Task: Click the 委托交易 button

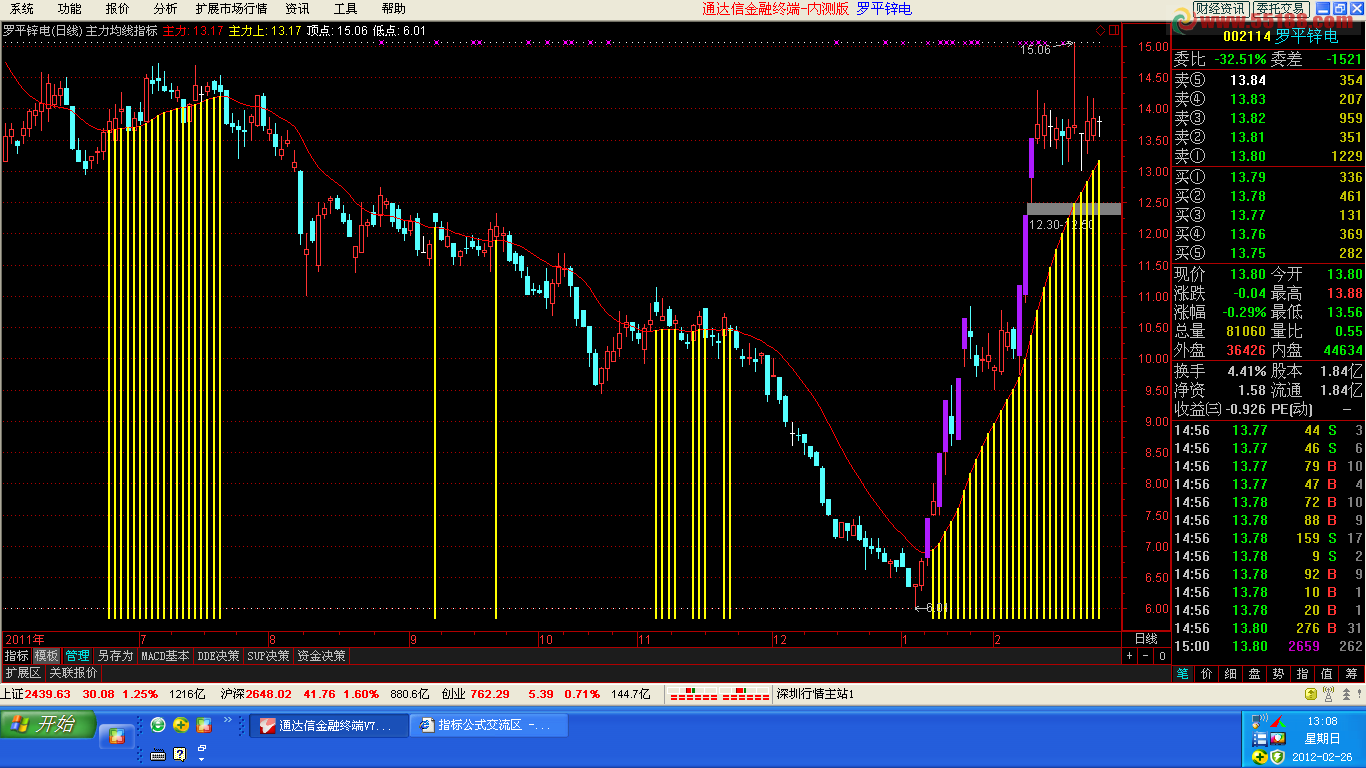Action: (x=1282, y=9)
